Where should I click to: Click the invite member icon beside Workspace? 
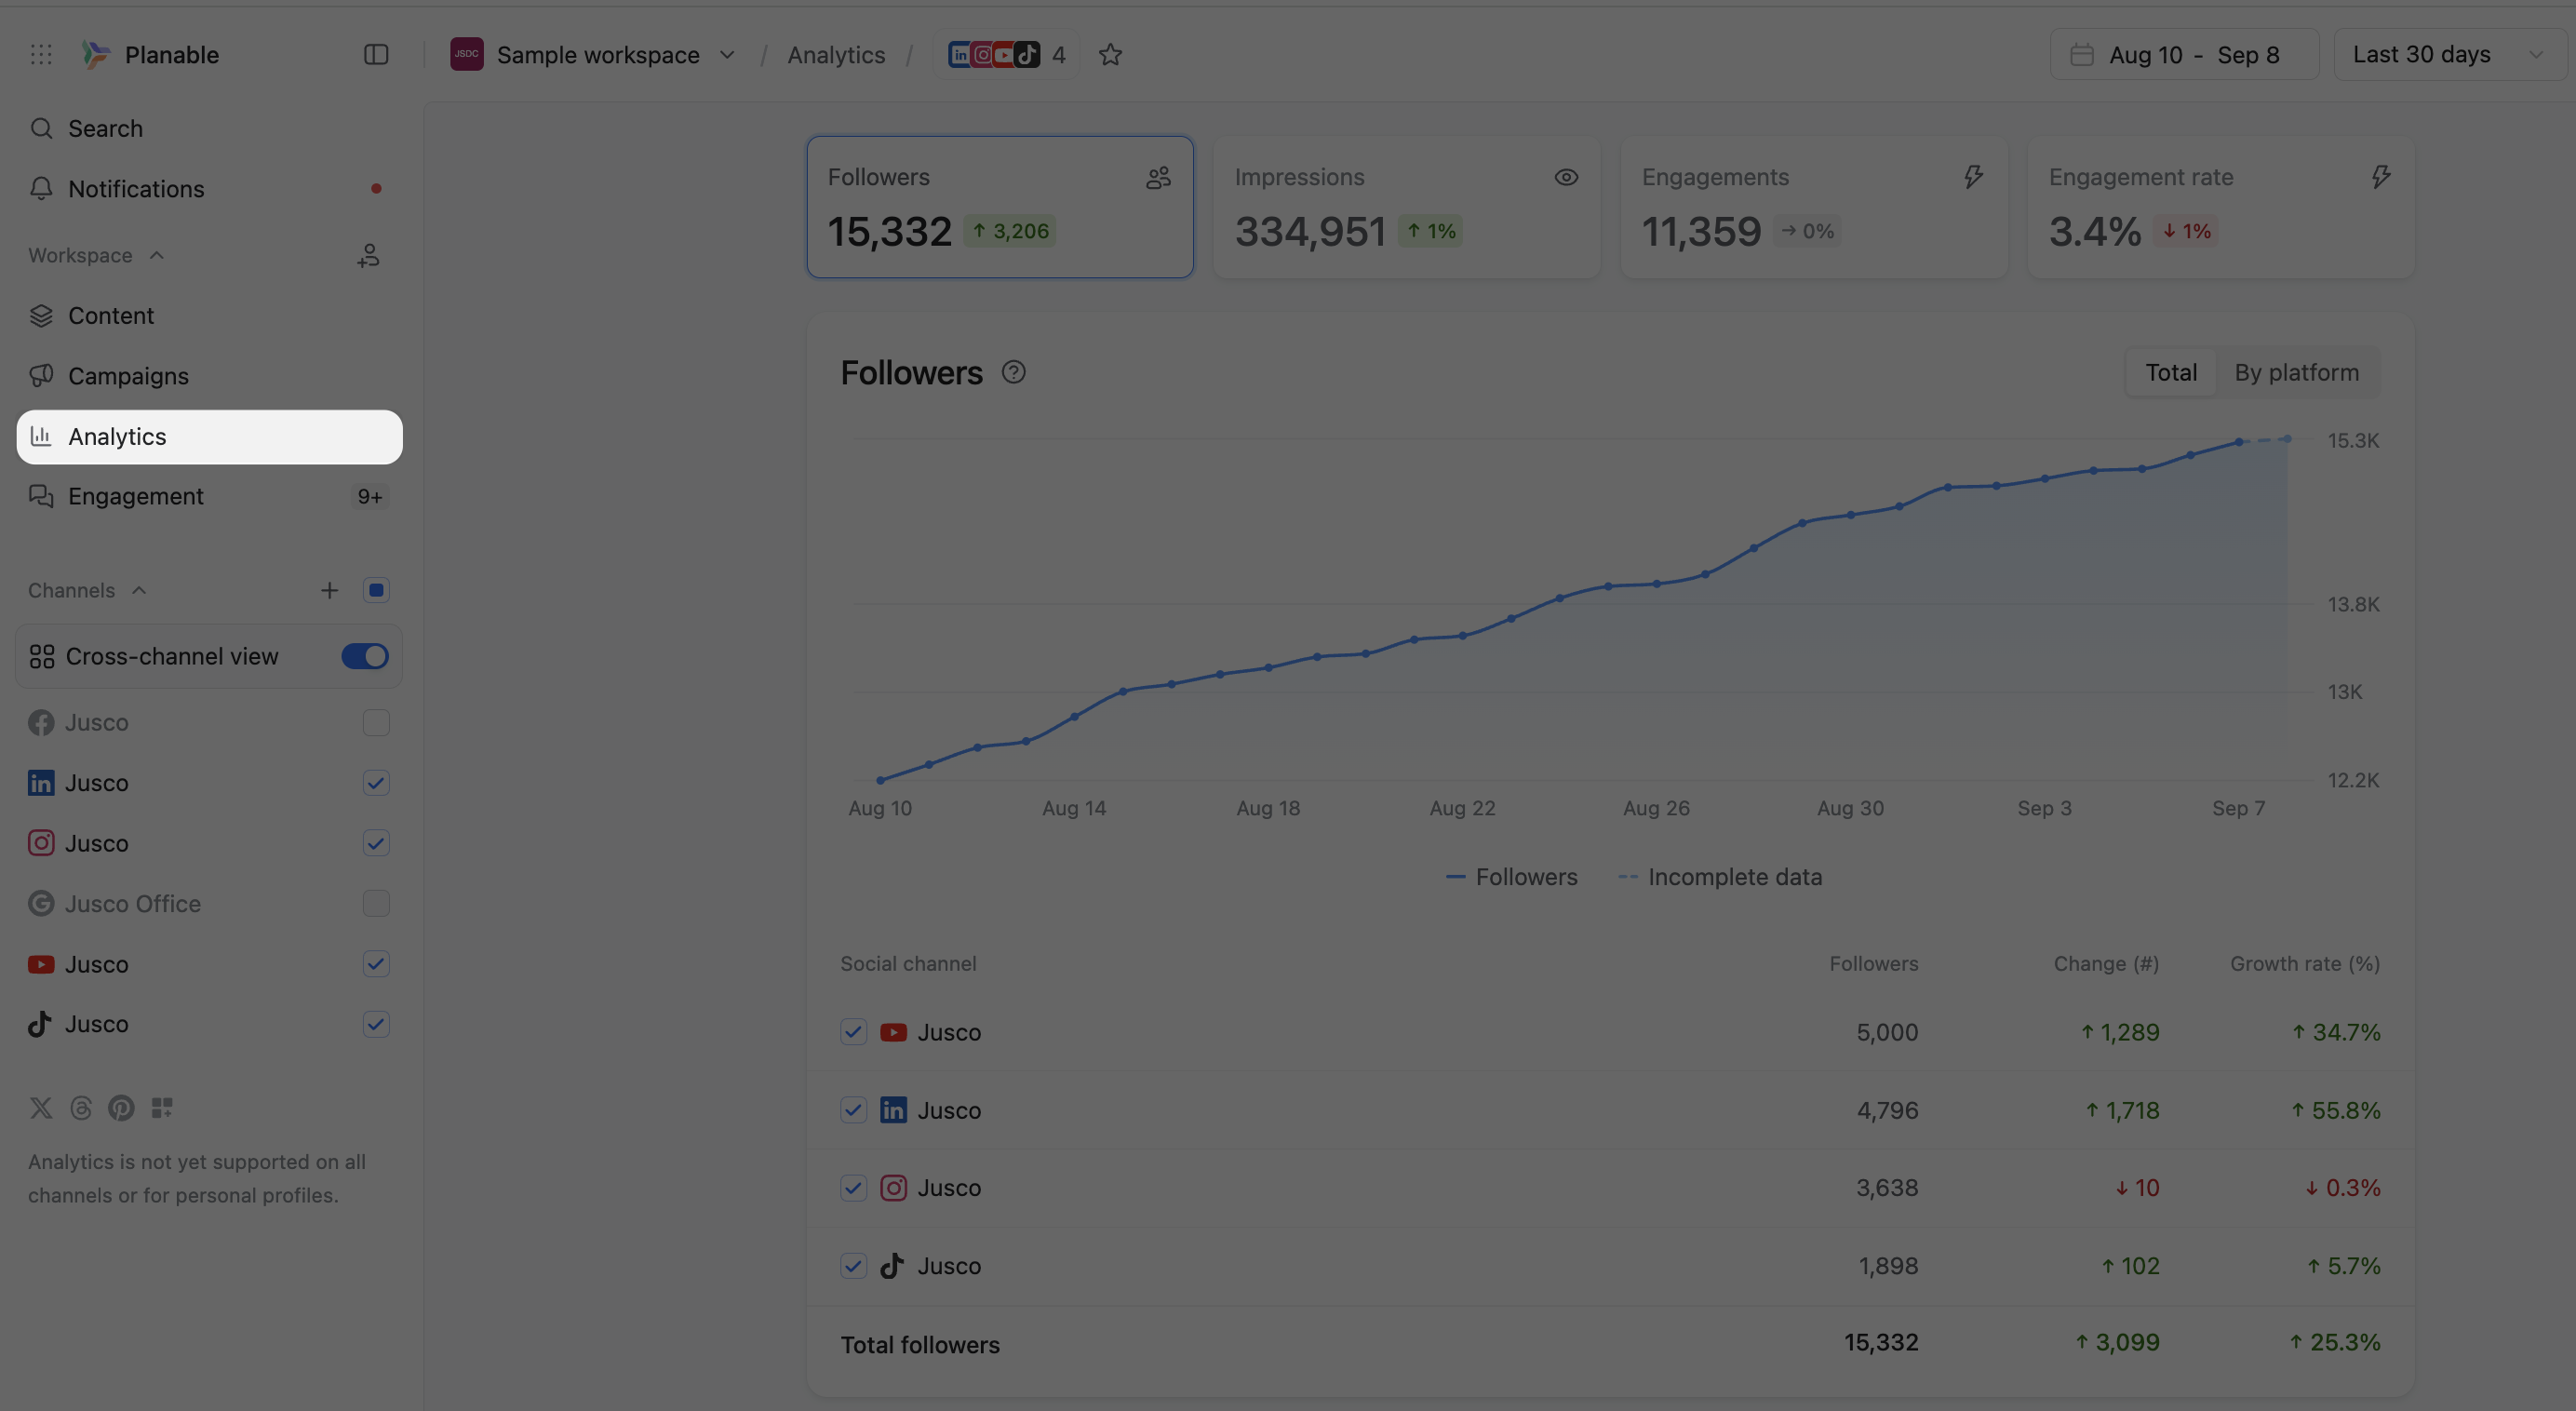pos(368,256)
